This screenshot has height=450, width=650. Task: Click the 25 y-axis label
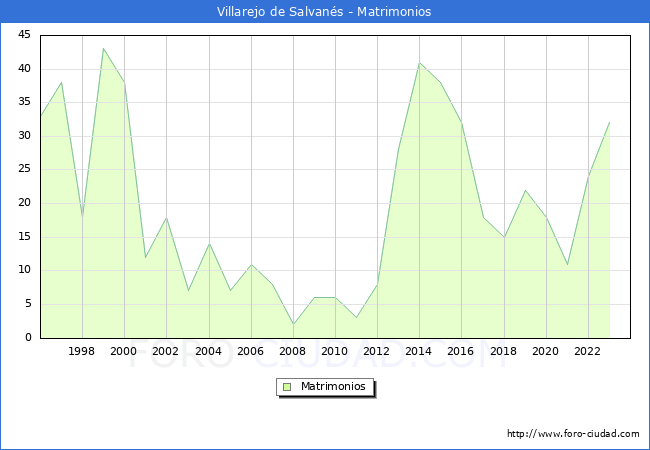pos(23,169)
